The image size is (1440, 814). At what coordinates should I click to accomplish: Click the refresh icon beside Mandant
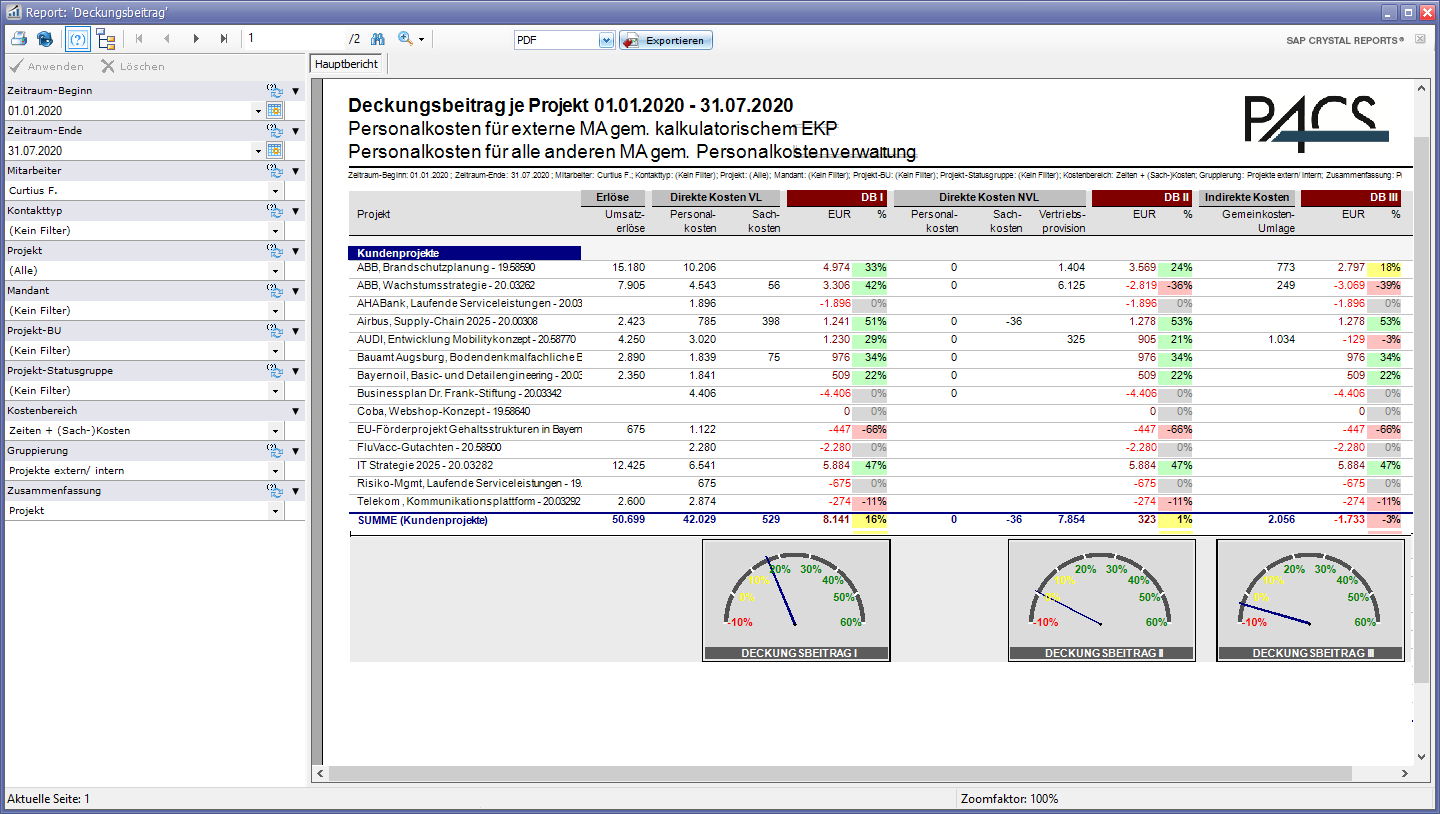[274, 290]
